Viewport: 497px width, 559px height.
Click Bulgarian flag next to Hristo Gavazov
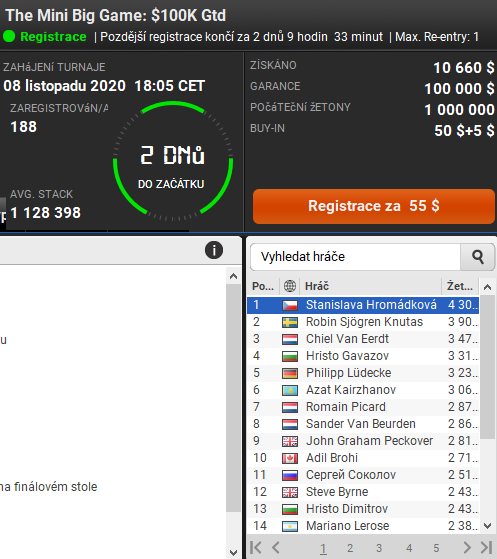pos(290,356)
